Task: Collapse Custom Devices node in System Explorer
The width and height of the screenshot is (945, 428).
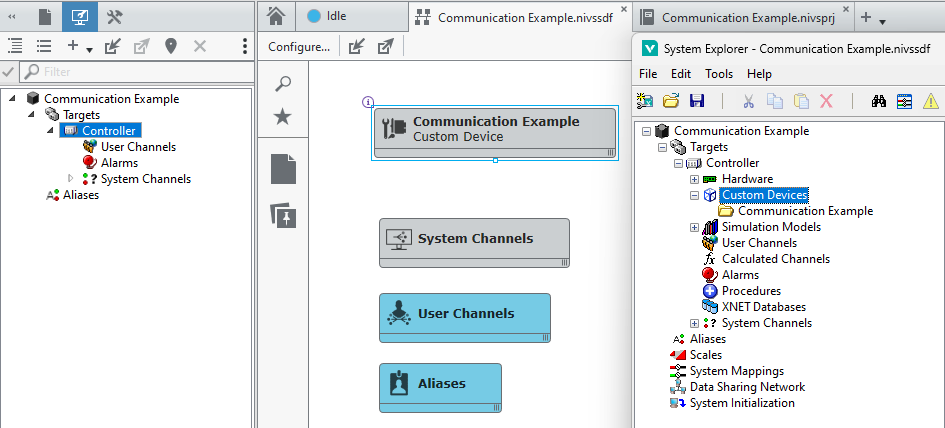Action: click(x=694, y=195)
